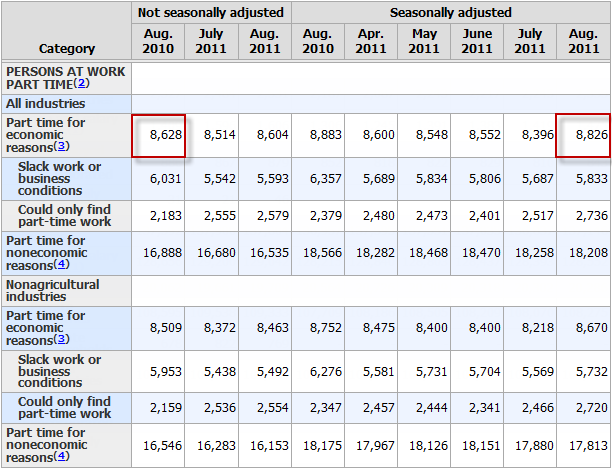This screenshot has width=612, height=468.
Task: Select the 'Apr. 2011' column header
Action: pyautogui.click(x=371, y=41)
